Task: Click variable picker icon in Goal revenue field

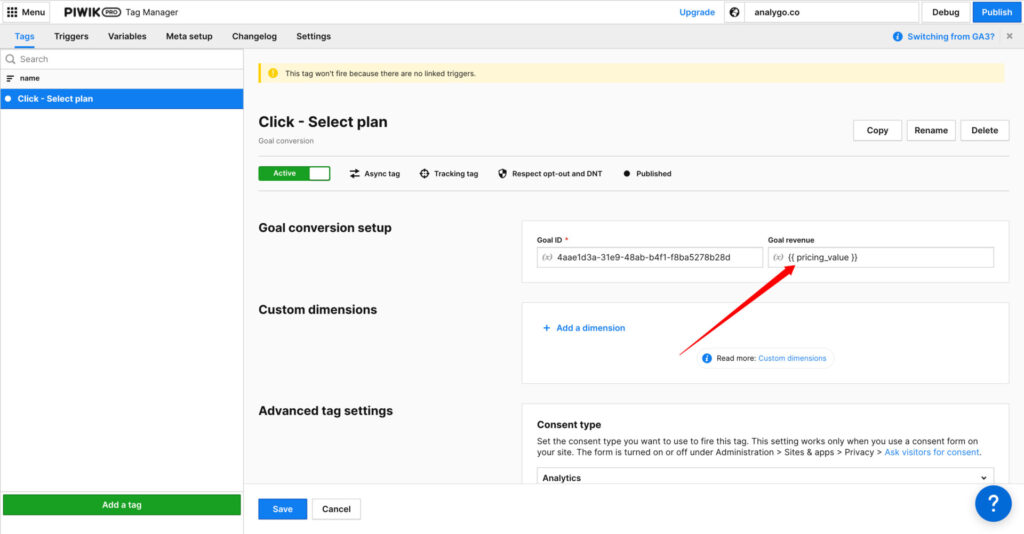Action: 778,258
